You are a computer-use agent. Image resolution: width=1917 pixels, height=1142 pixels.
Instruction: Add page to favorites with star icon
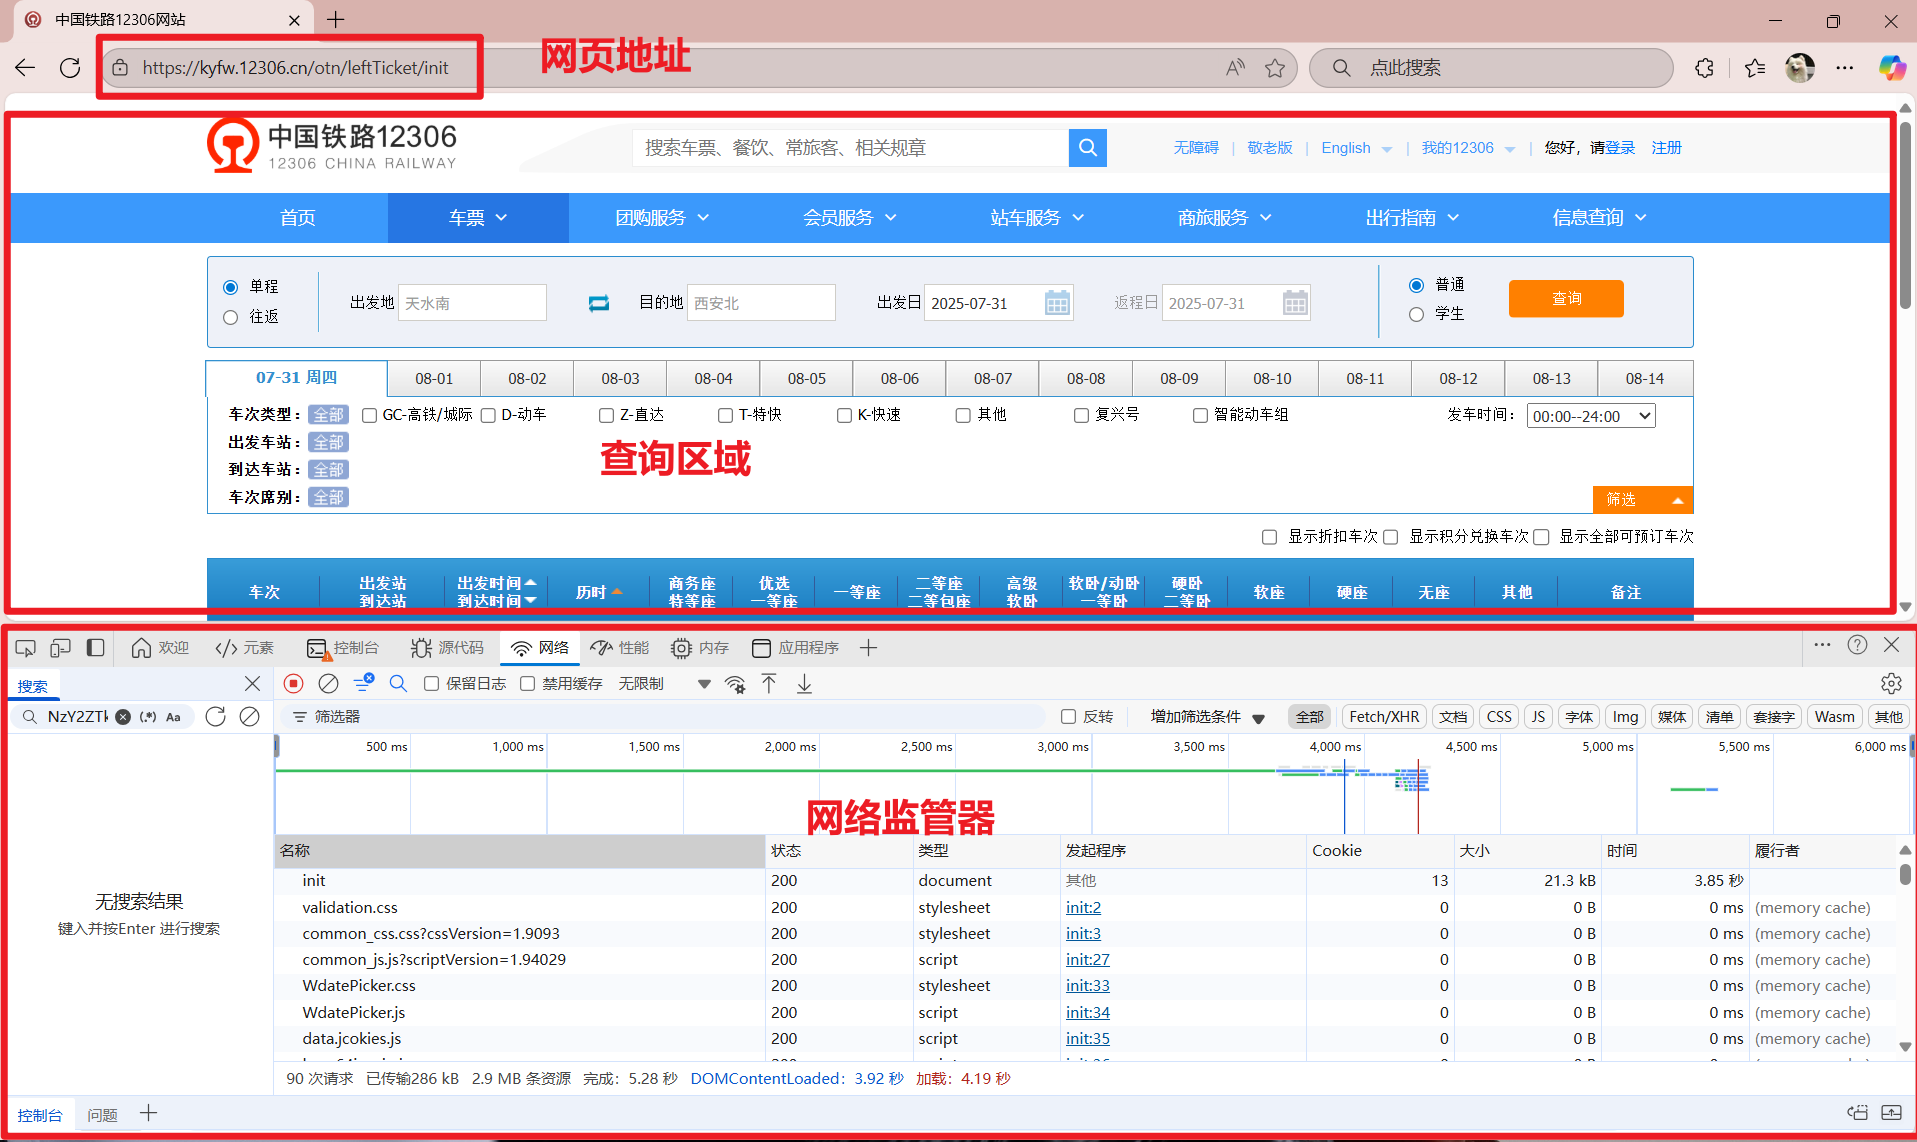(x=1275, y=68)
